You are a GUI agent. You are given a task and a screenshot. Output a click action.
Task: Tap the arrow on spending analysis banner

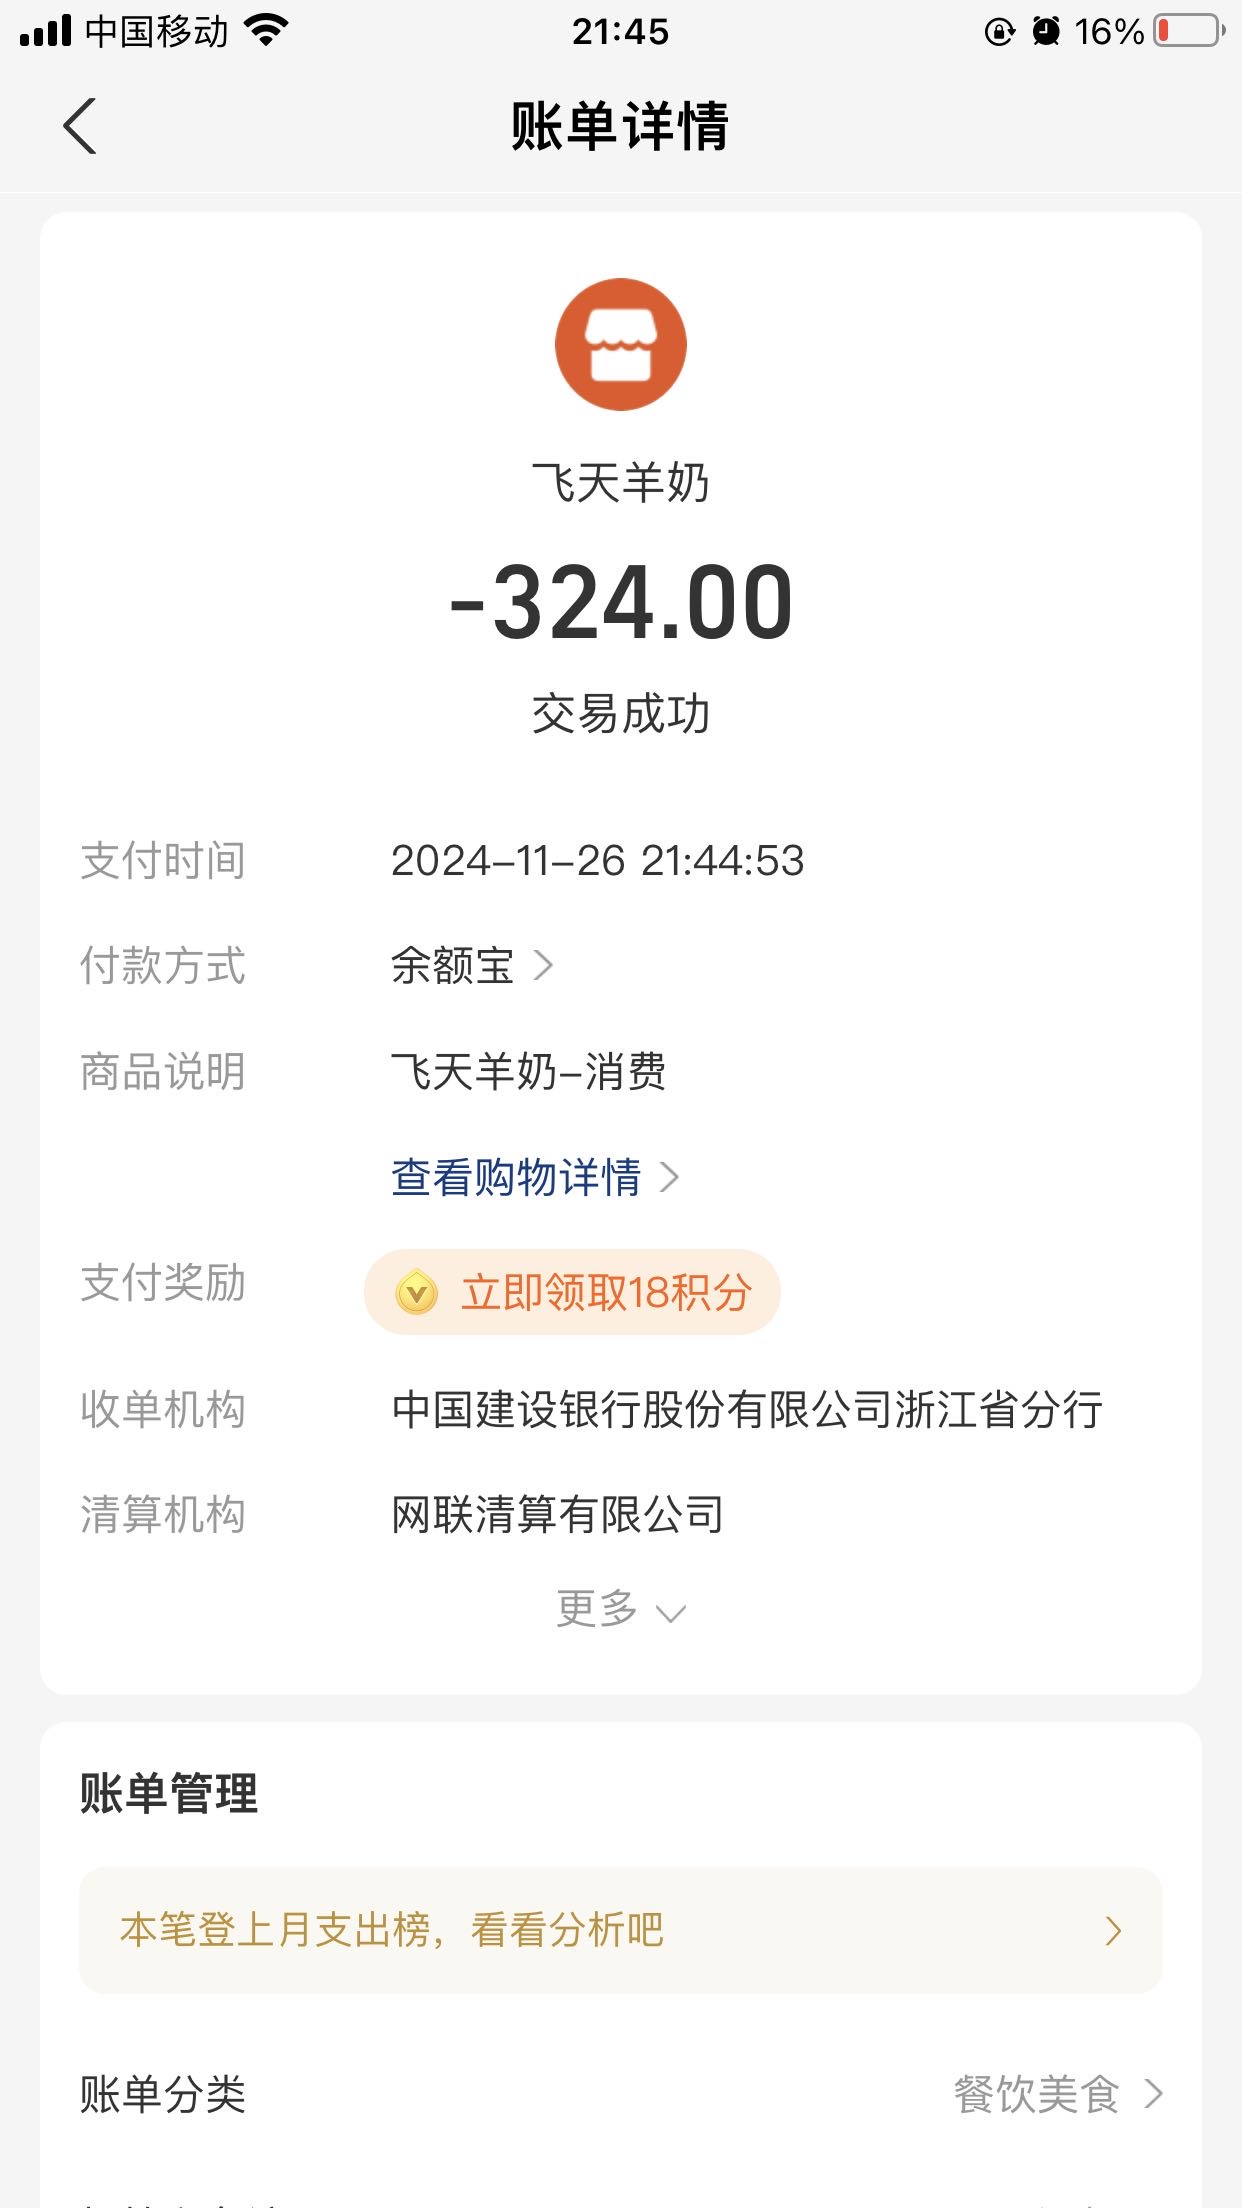[1113, 1931]
